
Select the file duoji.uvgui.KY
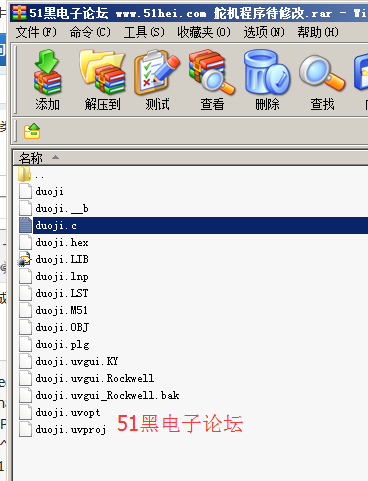pyautogui.click(x=77, y=362)
